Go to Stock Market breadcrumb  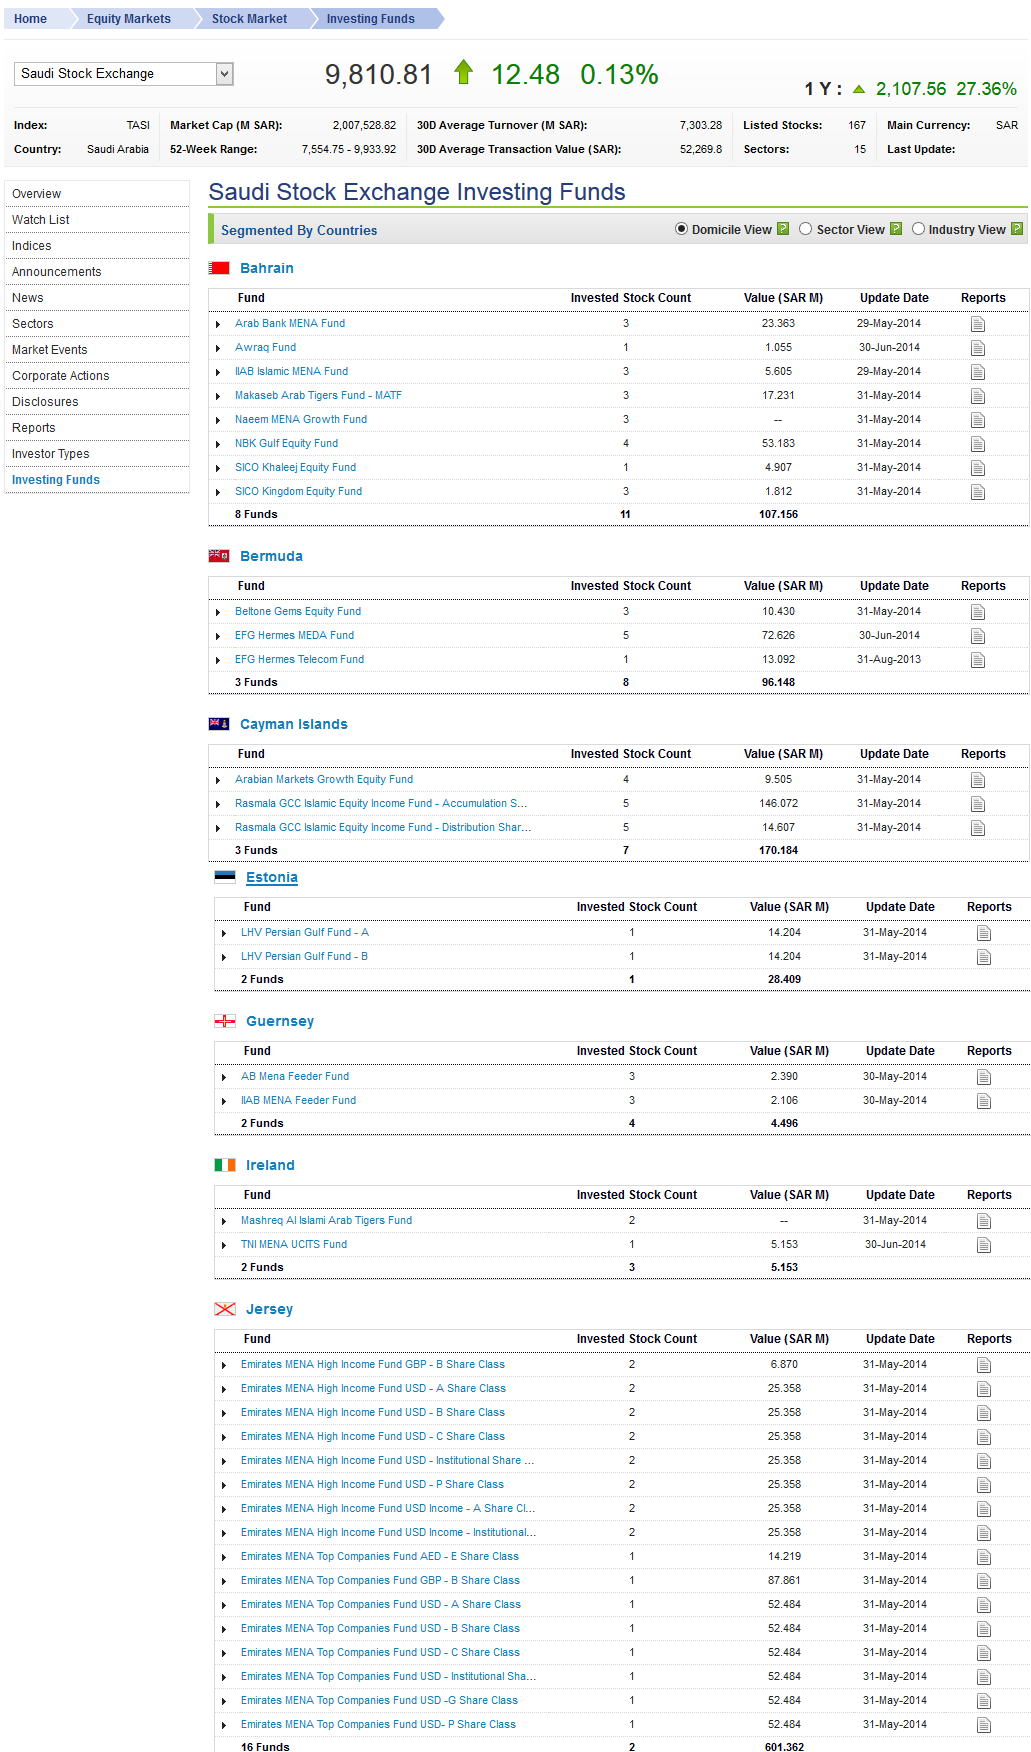click(249, 19)
